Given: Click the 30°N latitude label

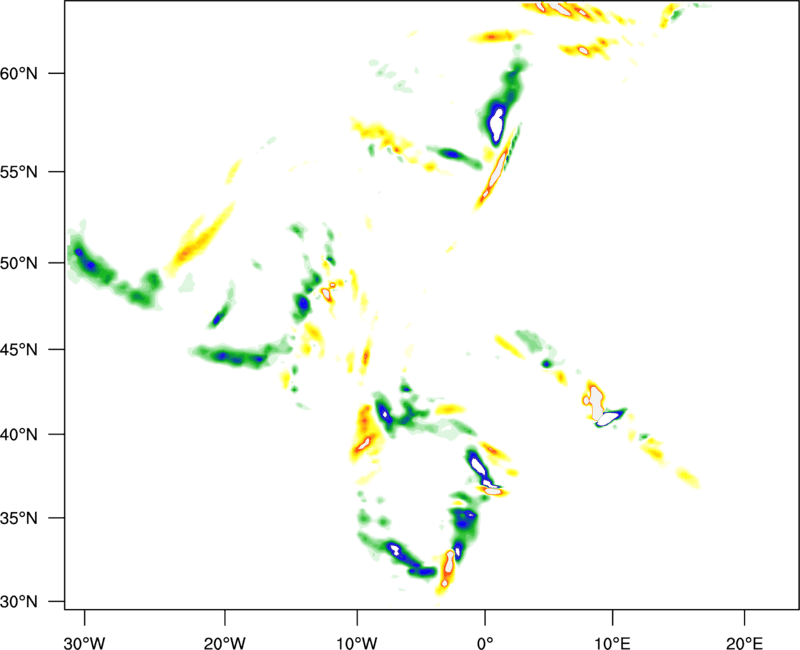Looking at the screenshot, I should (19, 602).
